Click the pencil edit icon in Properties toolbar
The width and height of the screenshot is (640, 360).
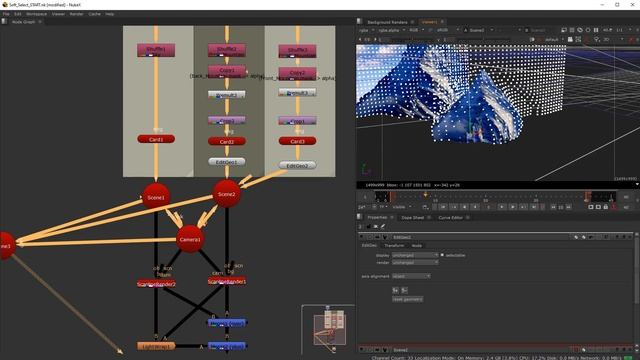[383, 227]
